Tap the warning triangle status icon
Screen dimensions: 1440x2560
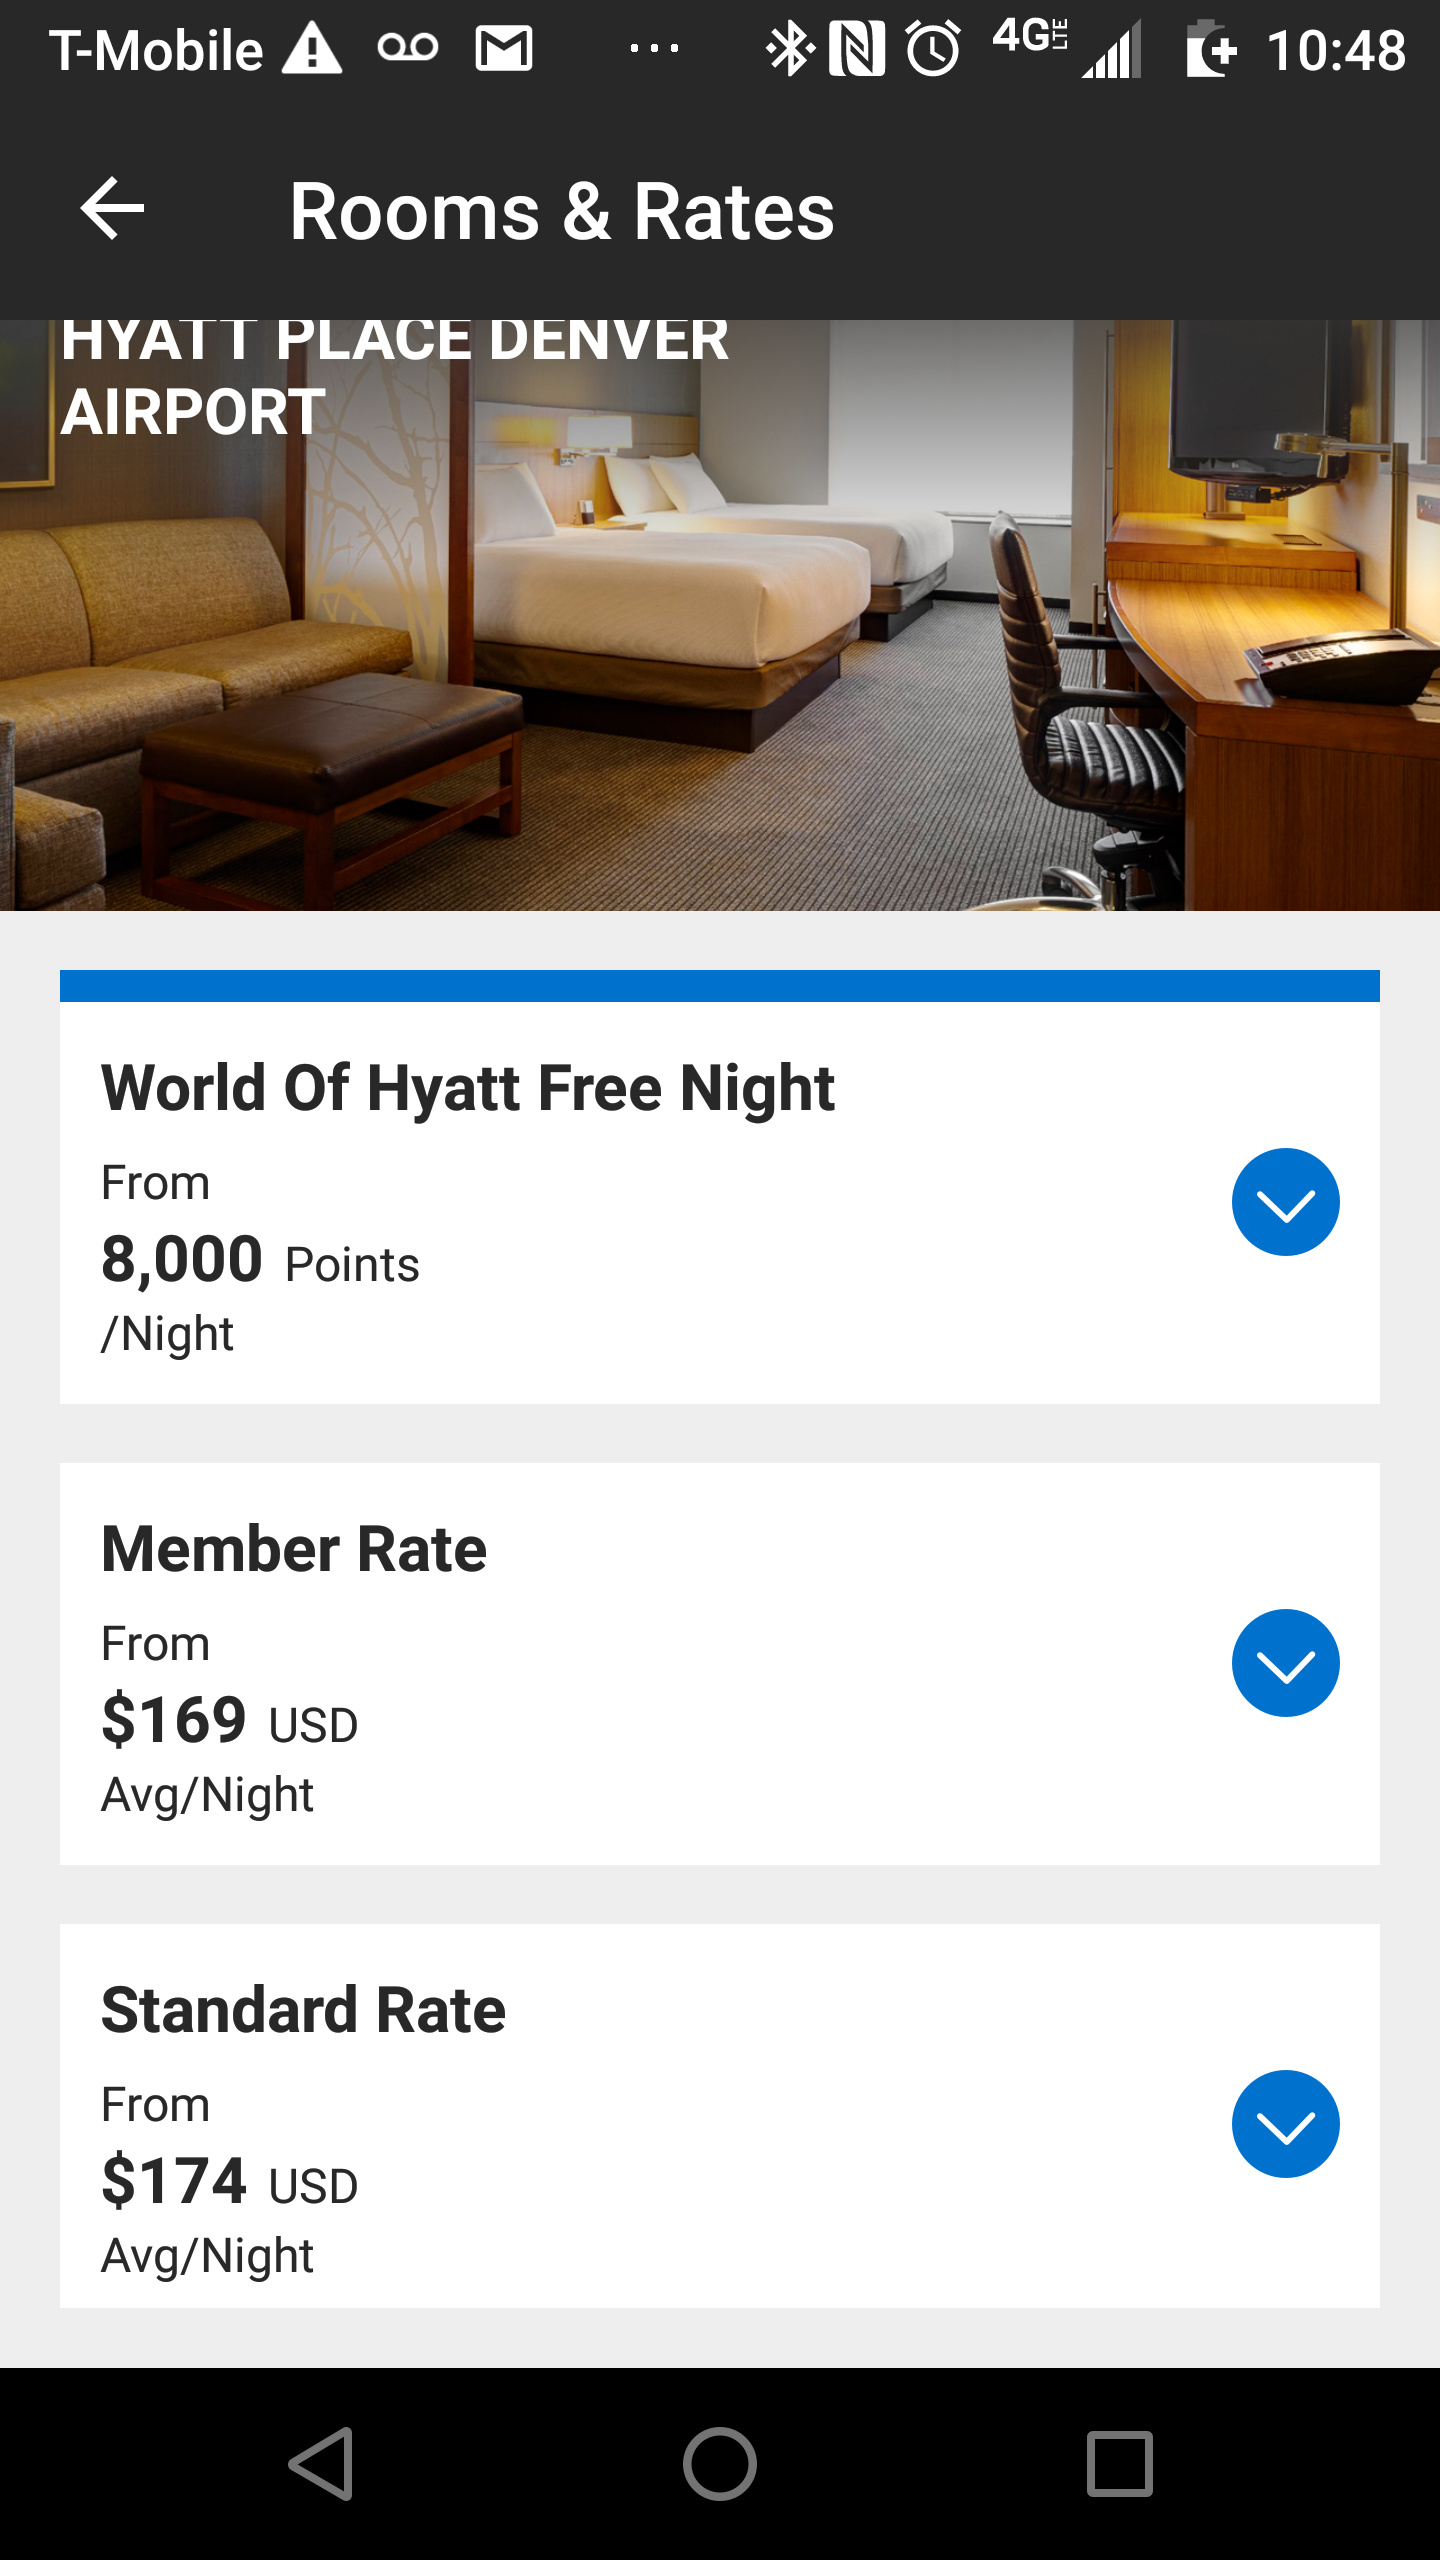[x=312, y=49]
